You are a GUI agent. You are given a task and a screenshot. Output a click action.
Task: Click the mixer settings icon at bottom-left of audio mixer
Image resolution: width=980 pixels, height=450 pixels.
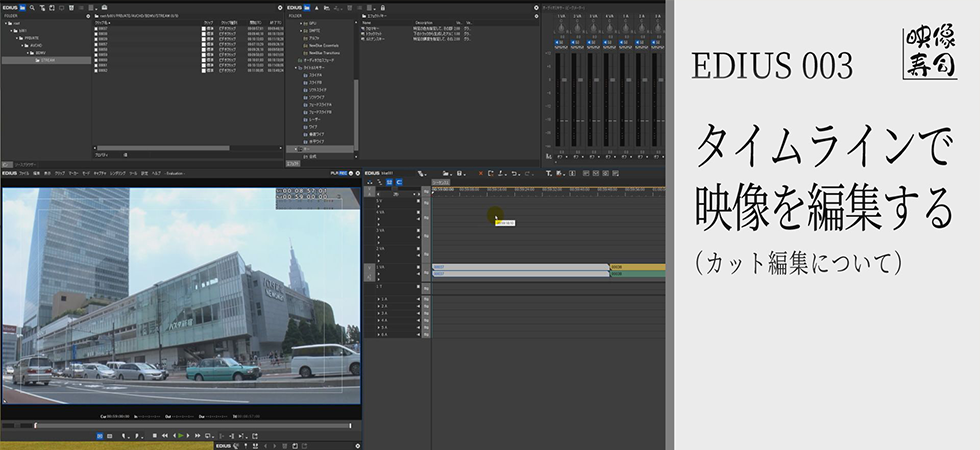click(548, 156)
